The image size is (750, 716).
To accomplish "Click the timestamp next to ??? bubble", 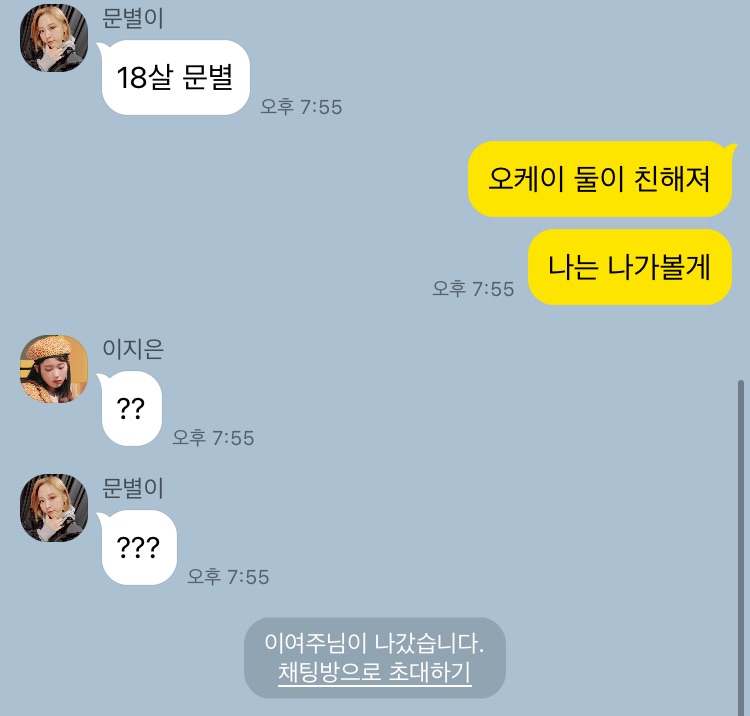I will click(x=228, y=576).
